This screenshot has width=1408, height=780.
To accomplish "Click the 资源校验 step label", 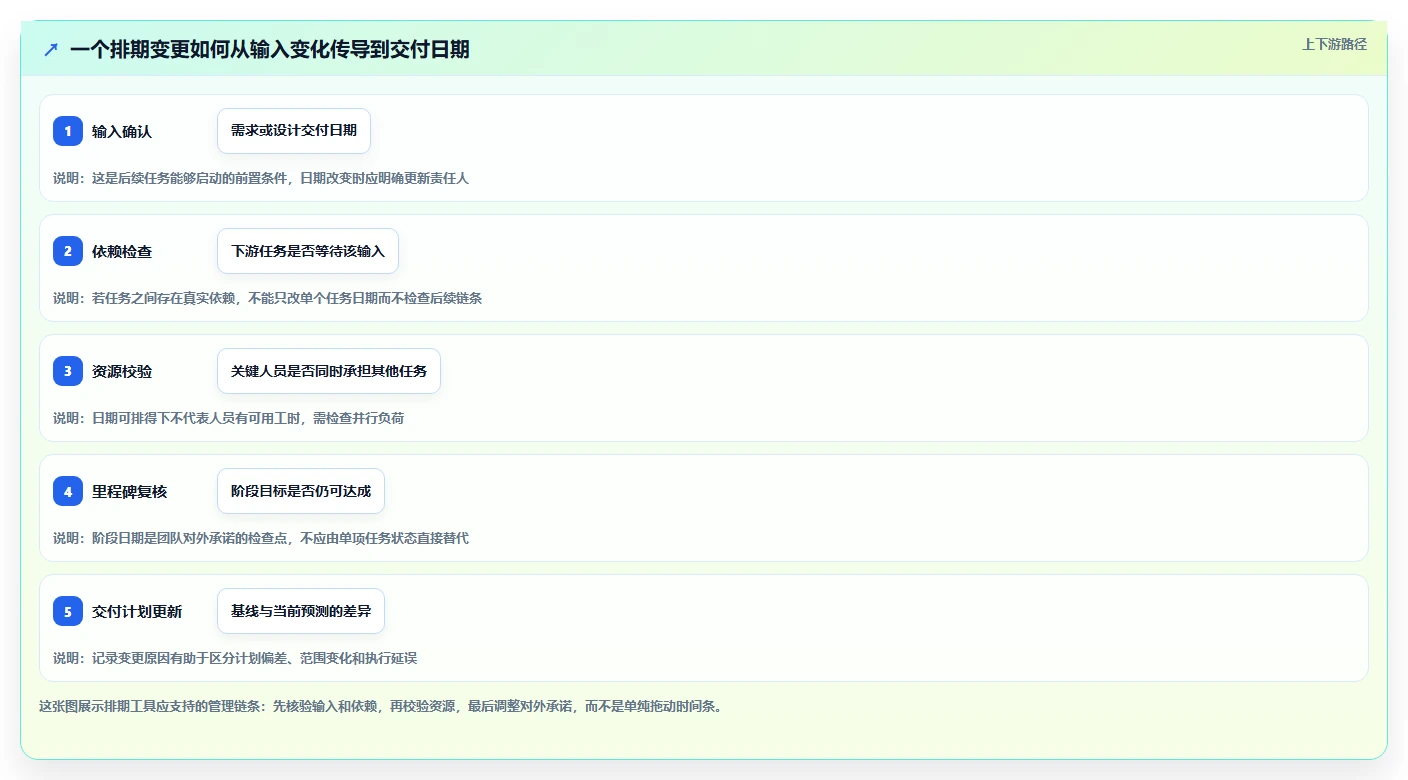I will click(122, 371).
